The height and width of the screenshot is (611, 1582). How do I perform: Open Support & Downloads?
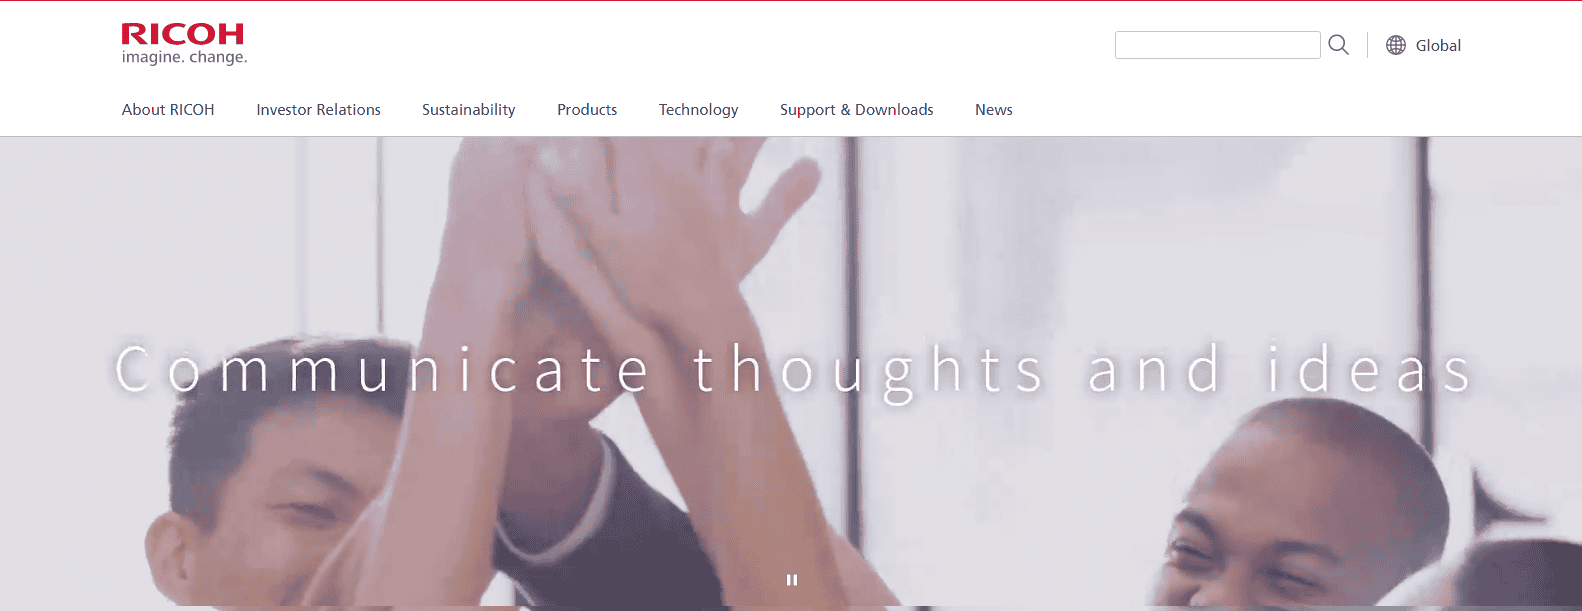(856, 110)
